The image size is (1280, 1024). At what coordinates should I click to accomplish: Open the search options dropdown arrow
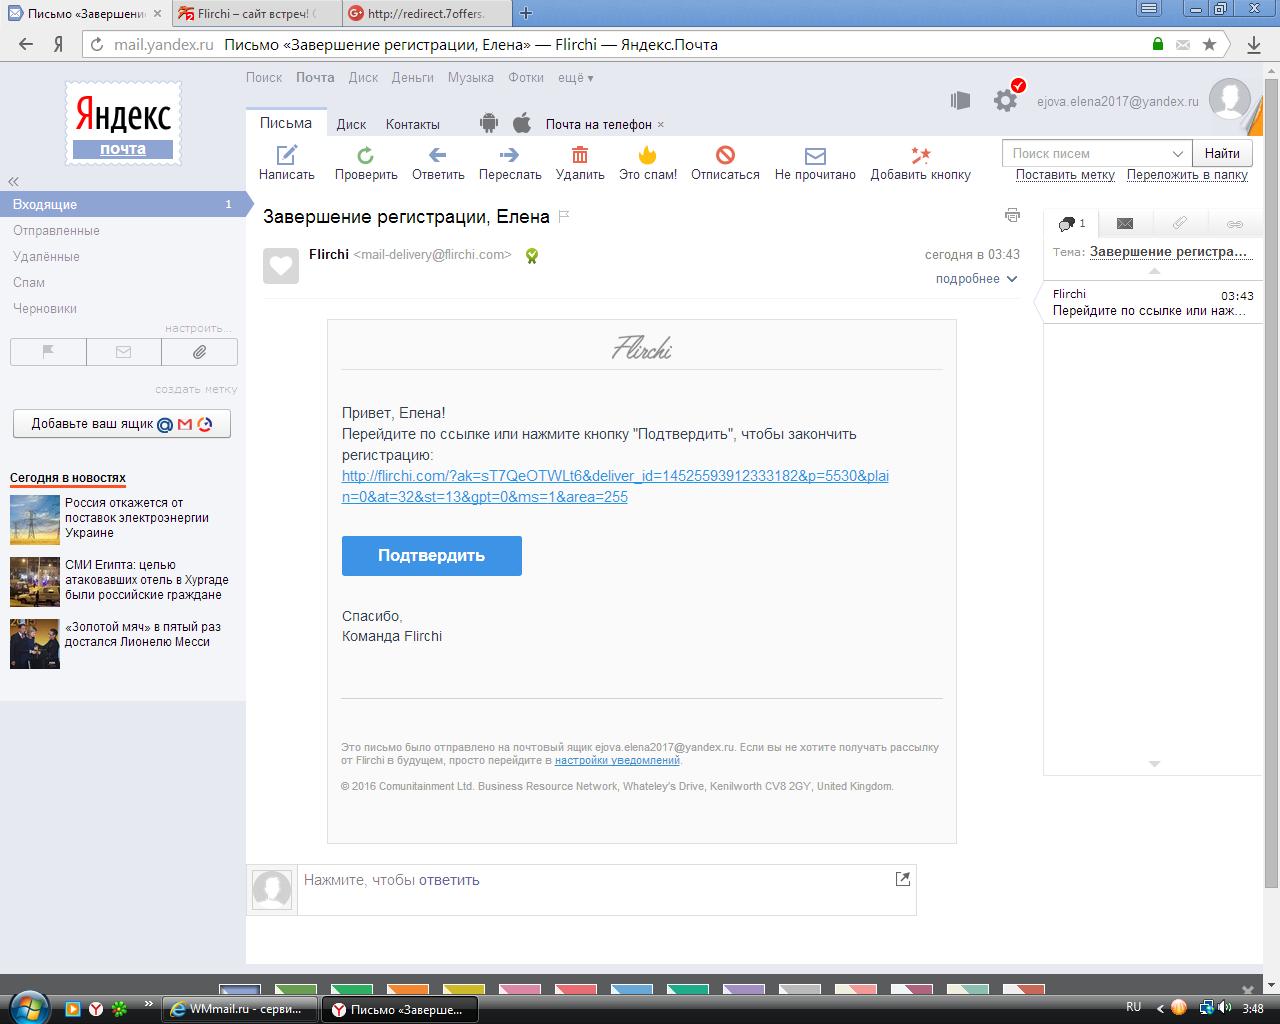click(1178, 153)
